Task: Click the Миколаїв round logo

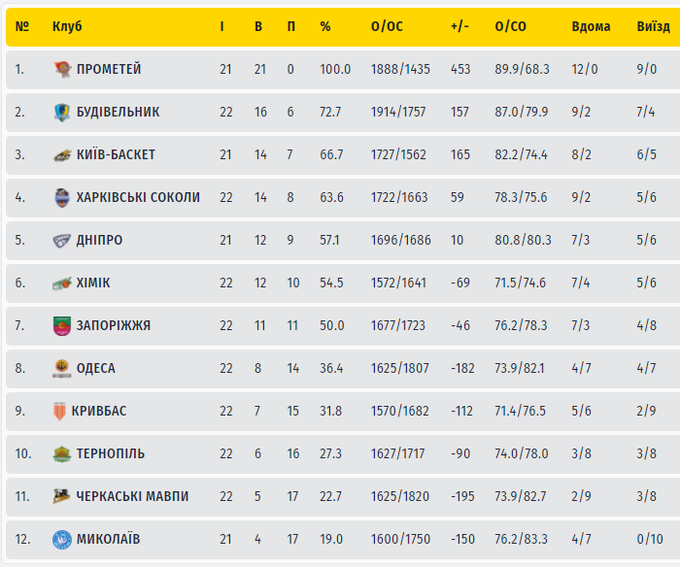Action: tap(62, 540)
